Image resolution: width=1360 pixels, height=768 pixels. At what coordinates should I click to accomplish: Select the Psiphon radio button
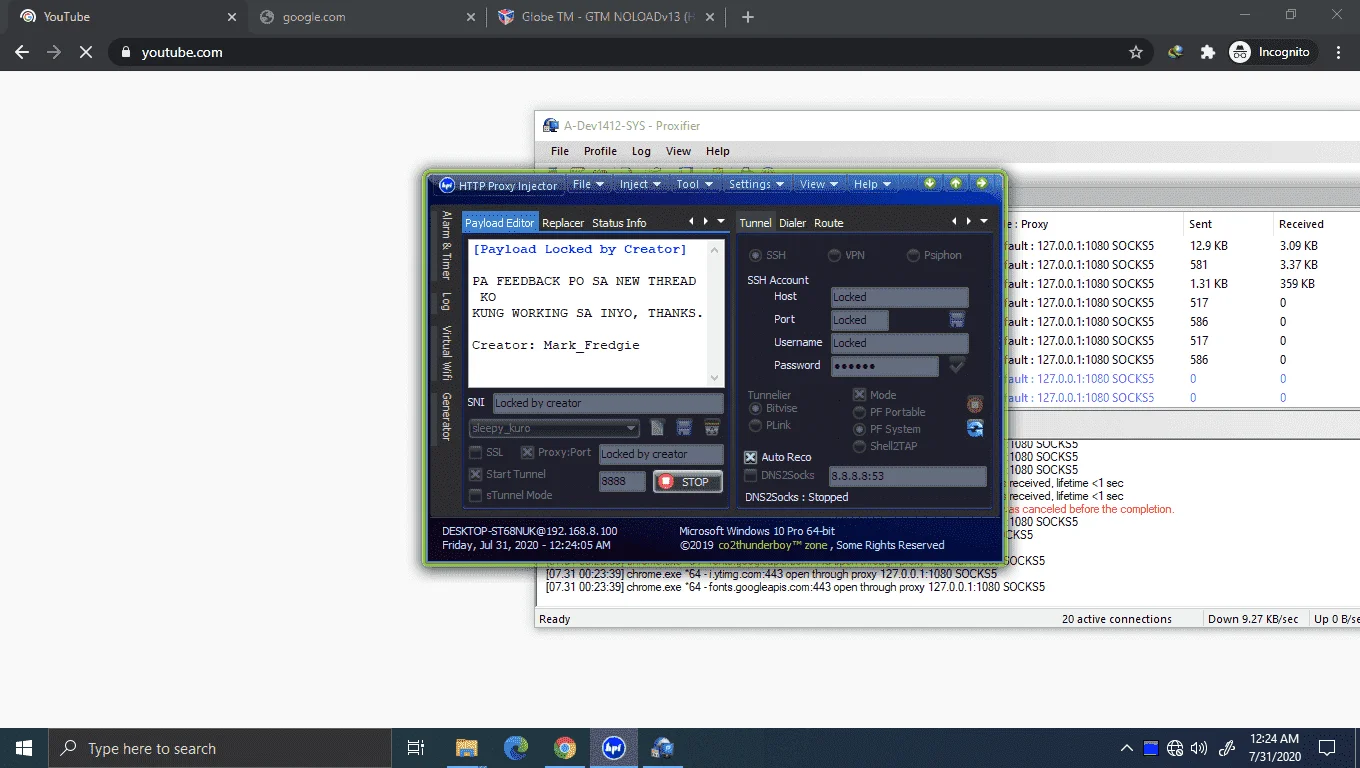click(x=913, y=256)
